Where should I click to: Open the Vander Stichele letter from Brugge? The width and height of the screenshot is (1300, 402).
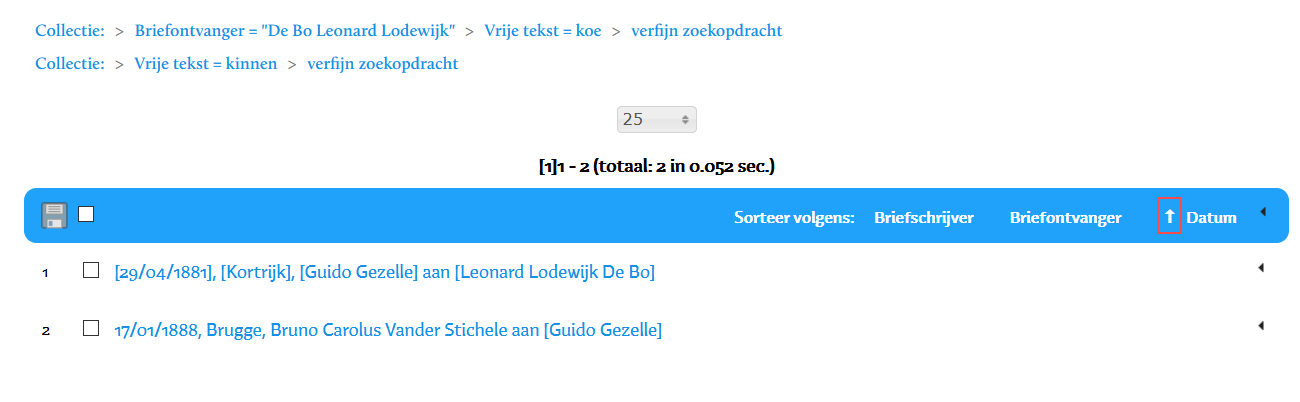click(x=388, y=330)
